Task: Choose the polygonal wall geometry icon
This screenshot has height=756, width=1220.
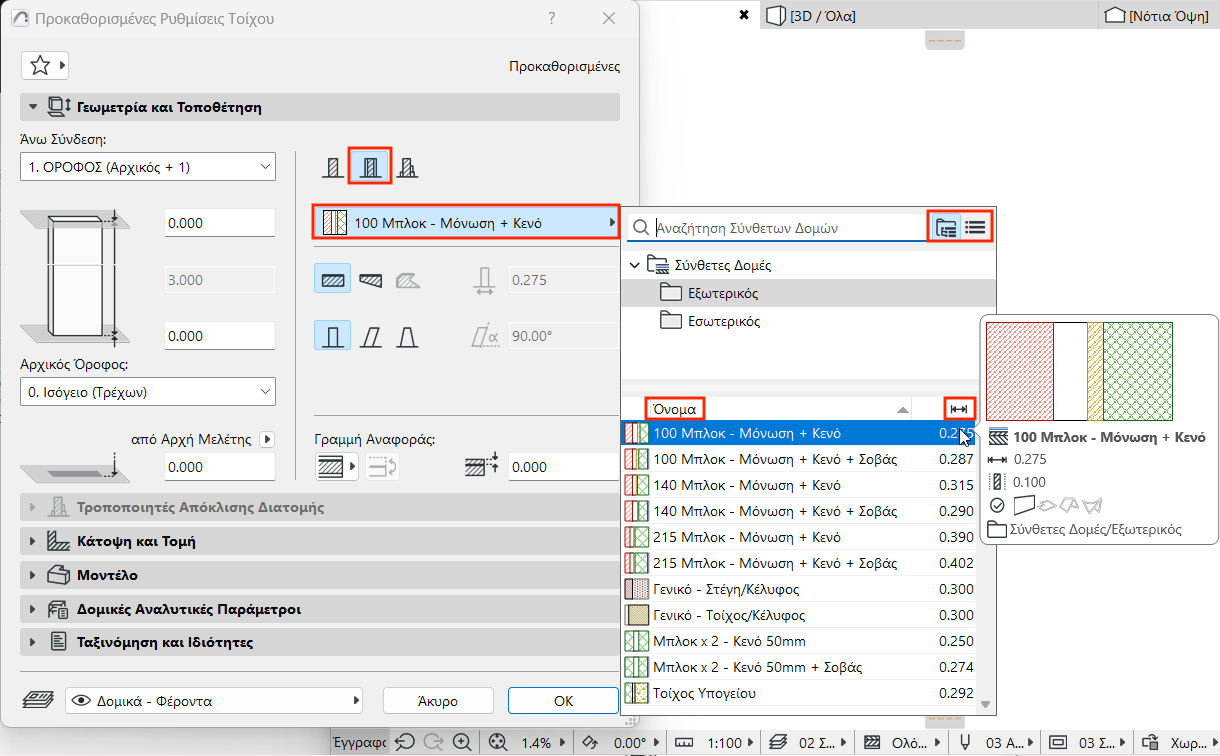Action: click(x=406, y=280)
